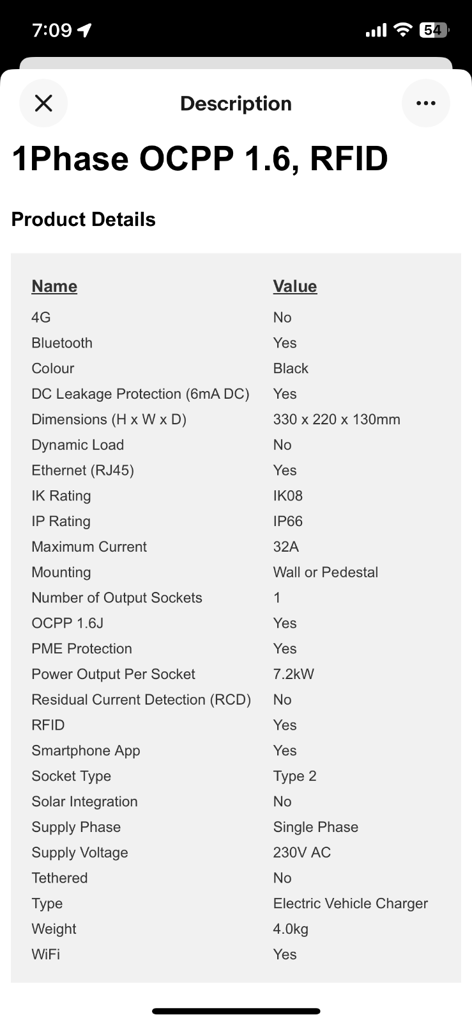This screenshot has width=472, height=1024.
Task: Tap the home indicator bar at bottom
Action: pyautogui.click(x=236, y=1011)
